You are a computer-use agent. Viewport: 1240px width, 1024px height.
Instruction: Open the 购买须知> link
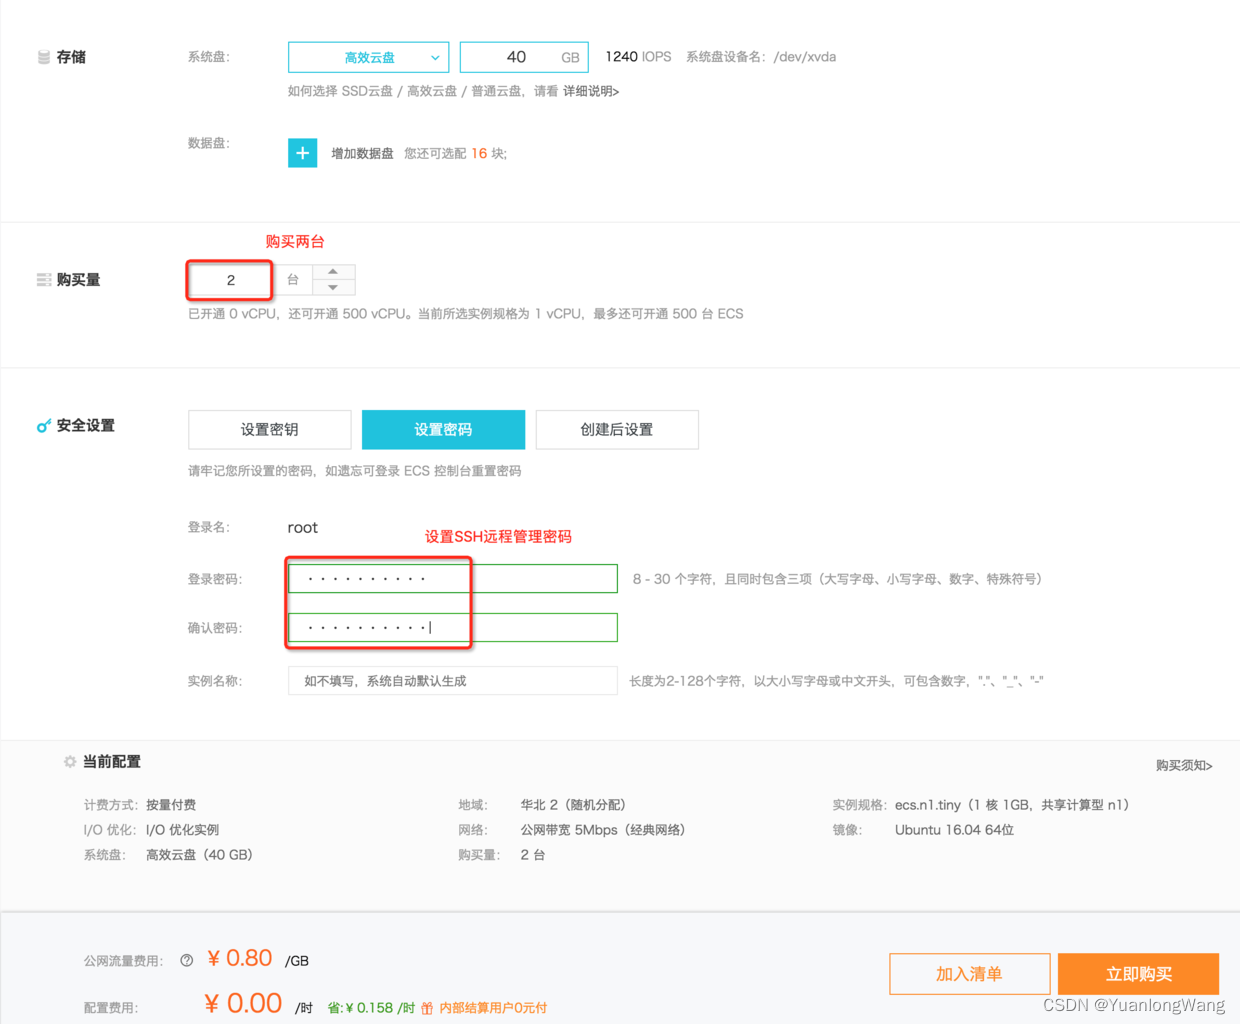click(x=1184, y=765)
